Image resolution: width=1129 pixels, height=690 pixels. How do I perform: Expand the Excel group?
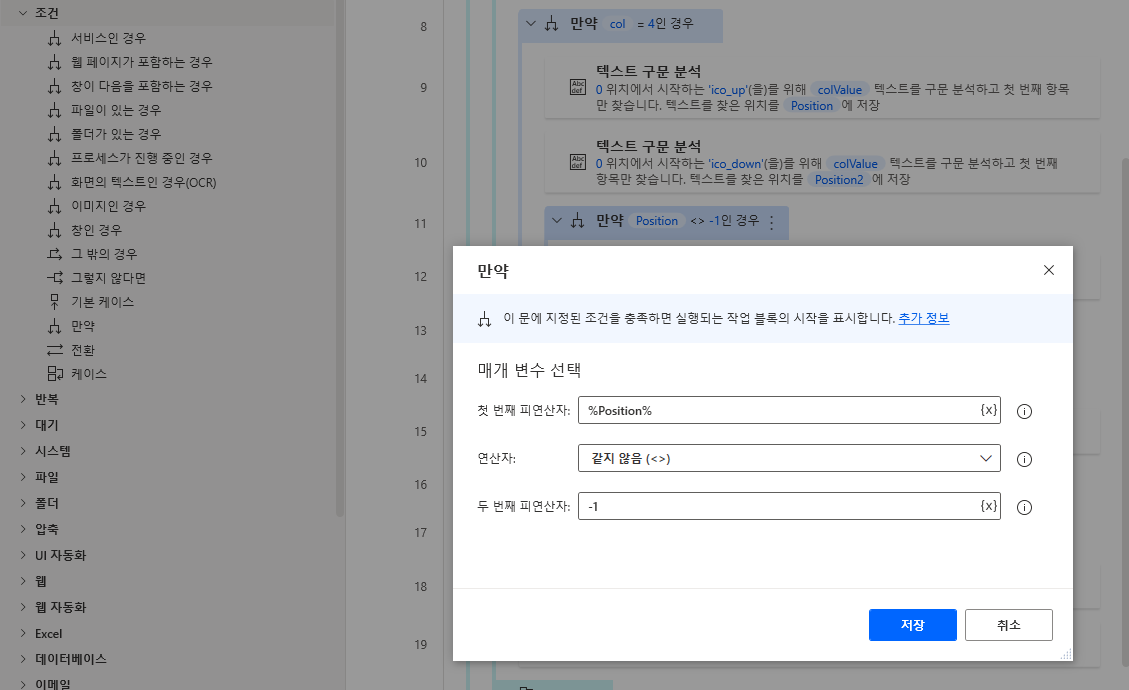tap(22, 633)
